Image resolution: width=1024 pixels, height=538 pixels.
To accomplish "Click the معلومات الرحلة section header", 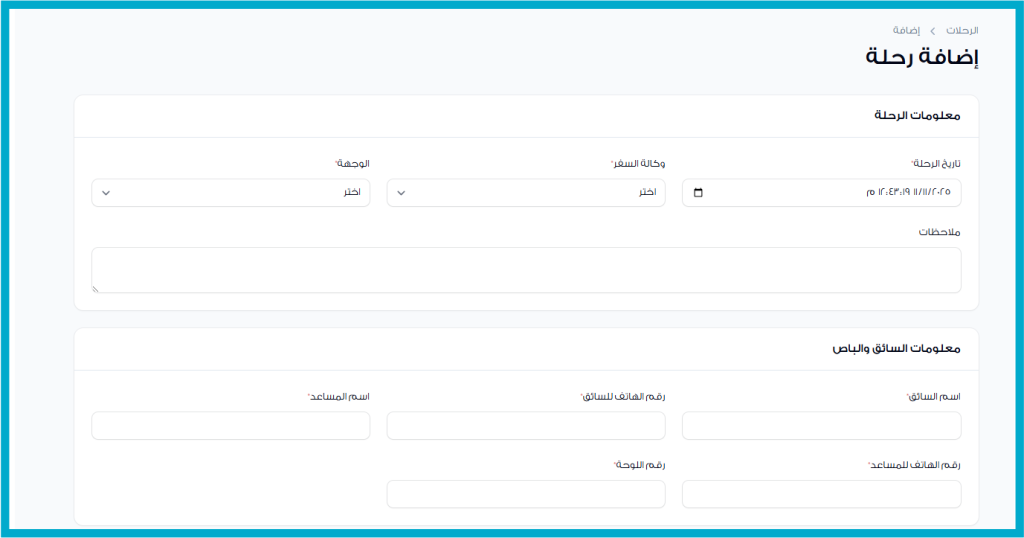I will point(917,116).
